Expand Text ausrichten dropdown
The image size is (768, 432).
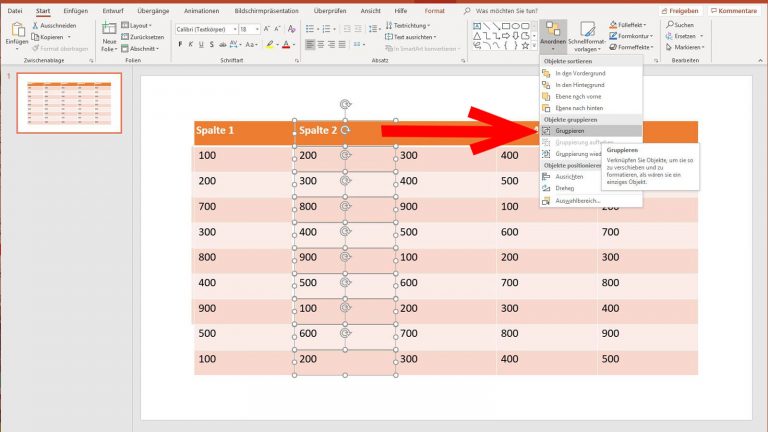coord(410,37)
